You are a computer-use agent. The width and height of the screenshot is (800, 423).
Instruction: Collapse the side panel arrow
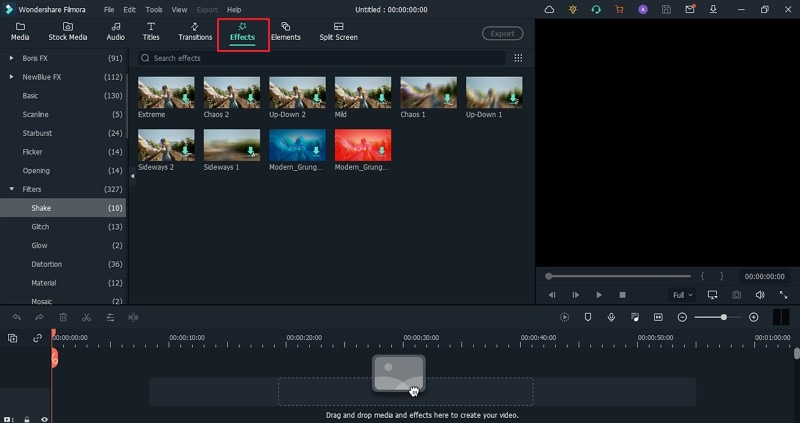pyautogui.click(x=132, y=176)
